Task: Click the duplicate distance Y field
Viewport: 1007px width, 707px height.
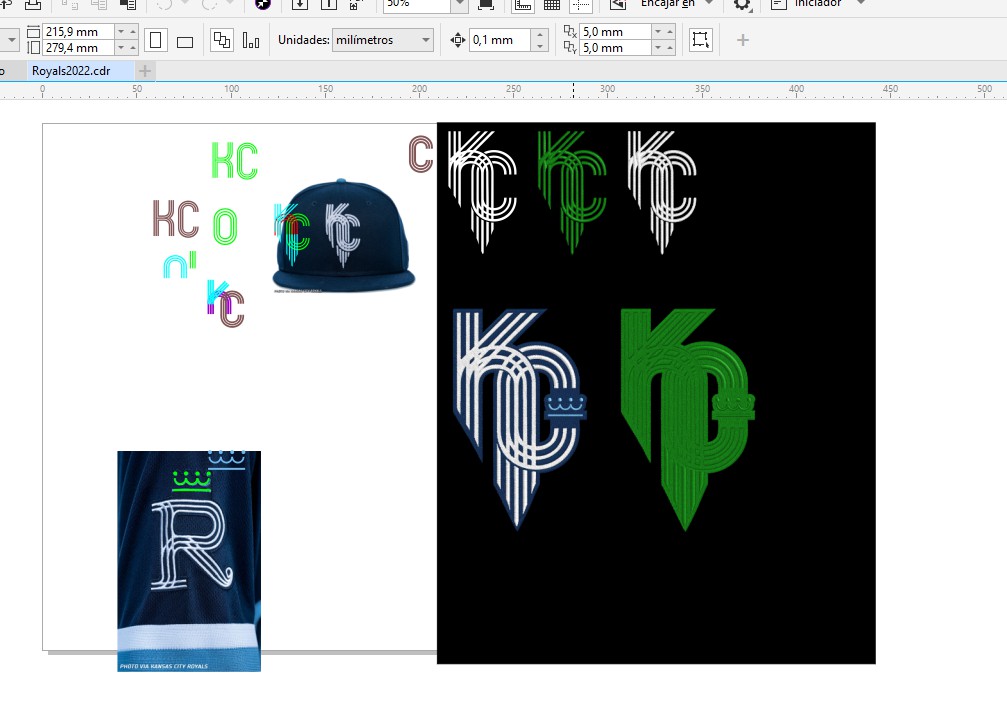Action: click(x=615, y=48)
